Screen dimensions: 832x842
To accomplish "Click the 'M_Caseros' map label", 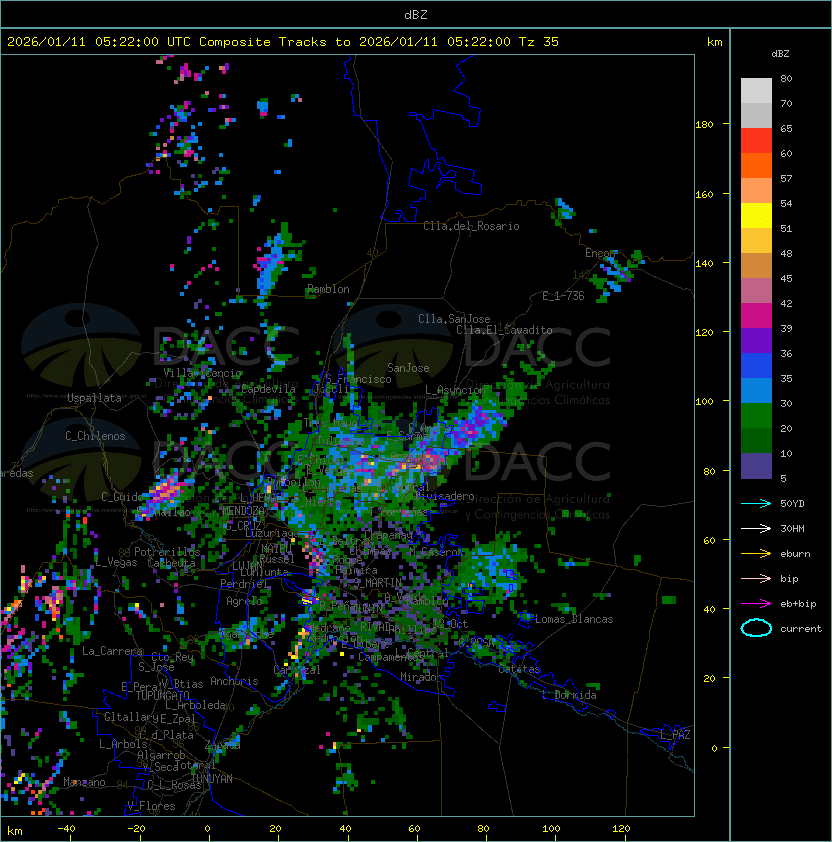I will pyautogui.click(x=436, y=552).
